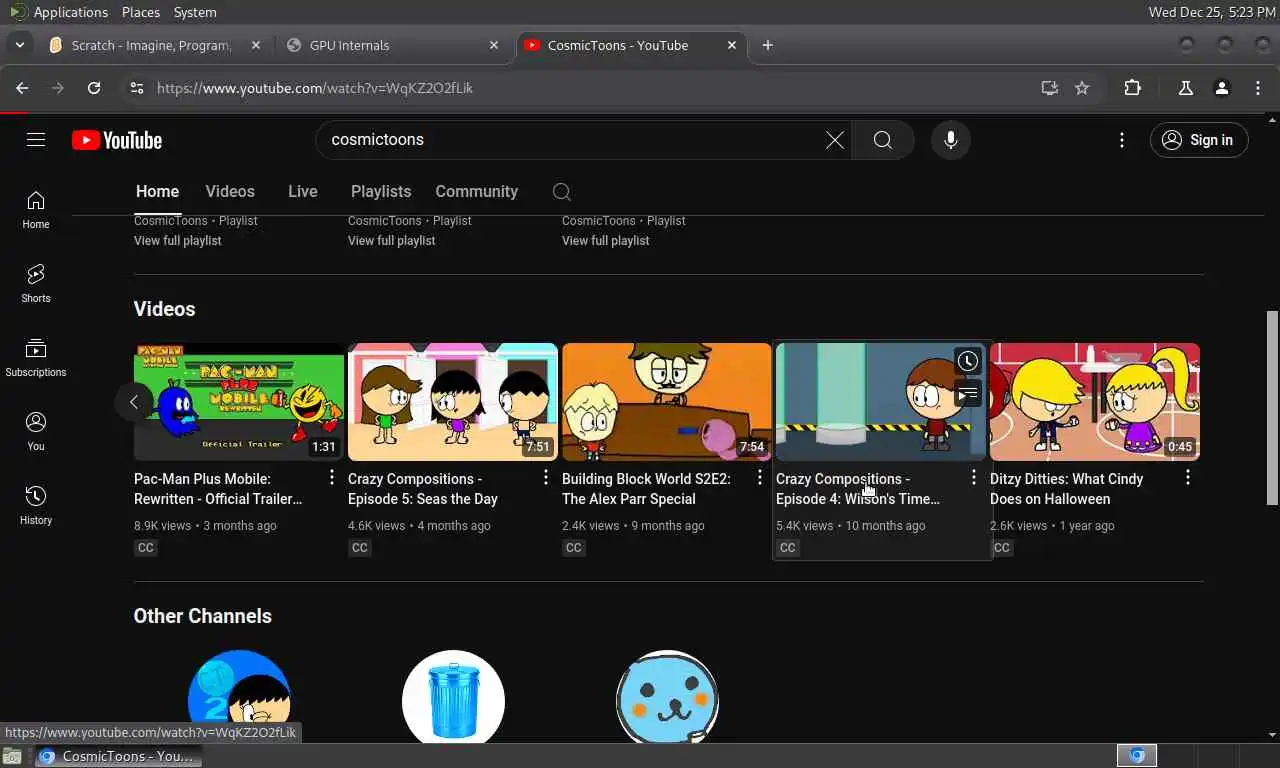This screenshot has width=1280, height=768.
Task: Click the Sign in button
Action: [x=1199, y=140]
